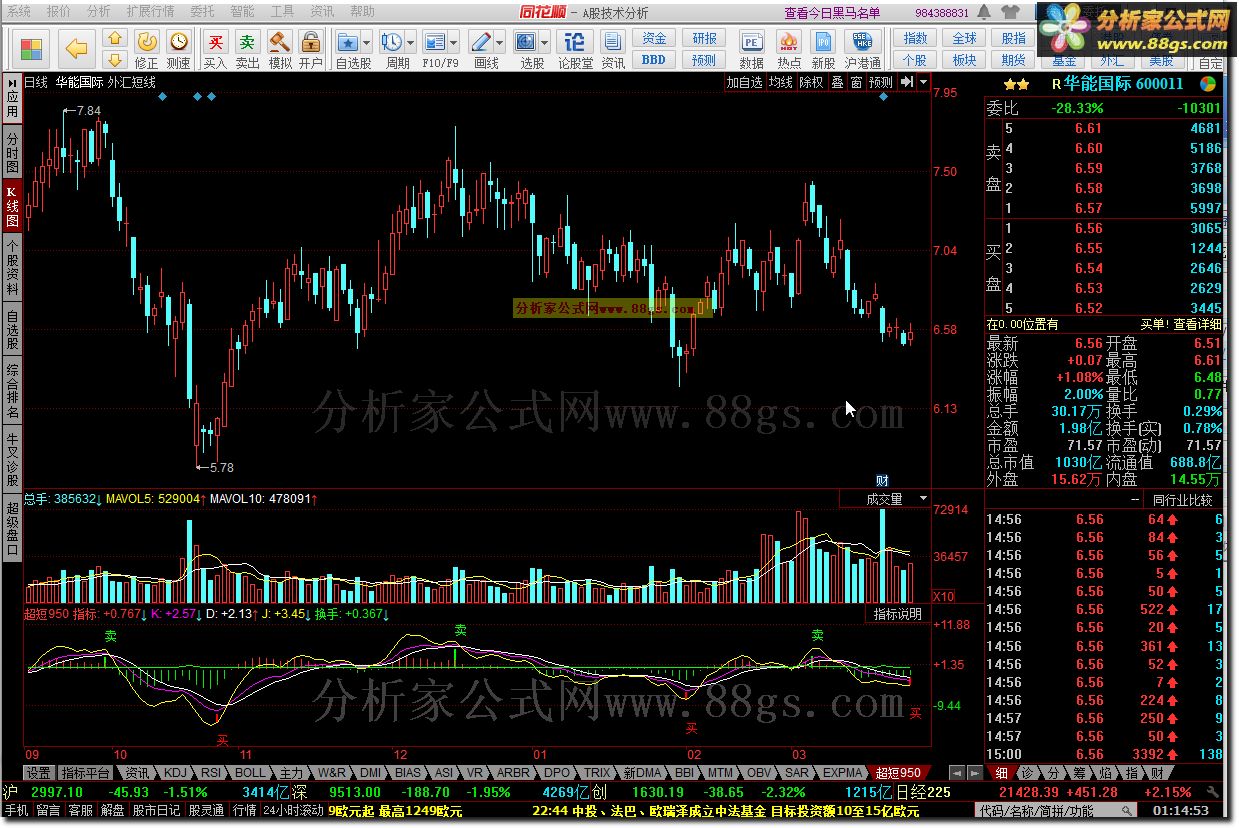Expand the F10/F9 dropdown arrow
Image resolution: width=1239 pixels, height=828 pixels.
(453, 43)
